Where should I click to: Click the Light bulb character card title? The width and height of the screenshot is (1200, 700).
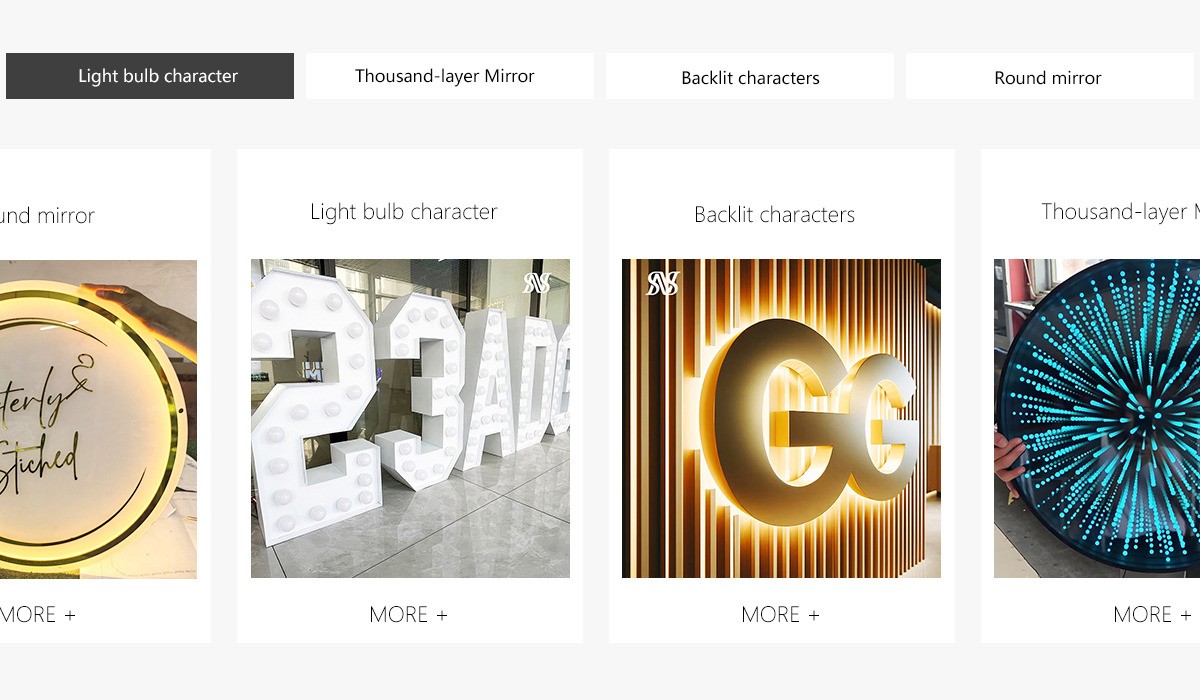pyautogui.click(x=404, y=212)
